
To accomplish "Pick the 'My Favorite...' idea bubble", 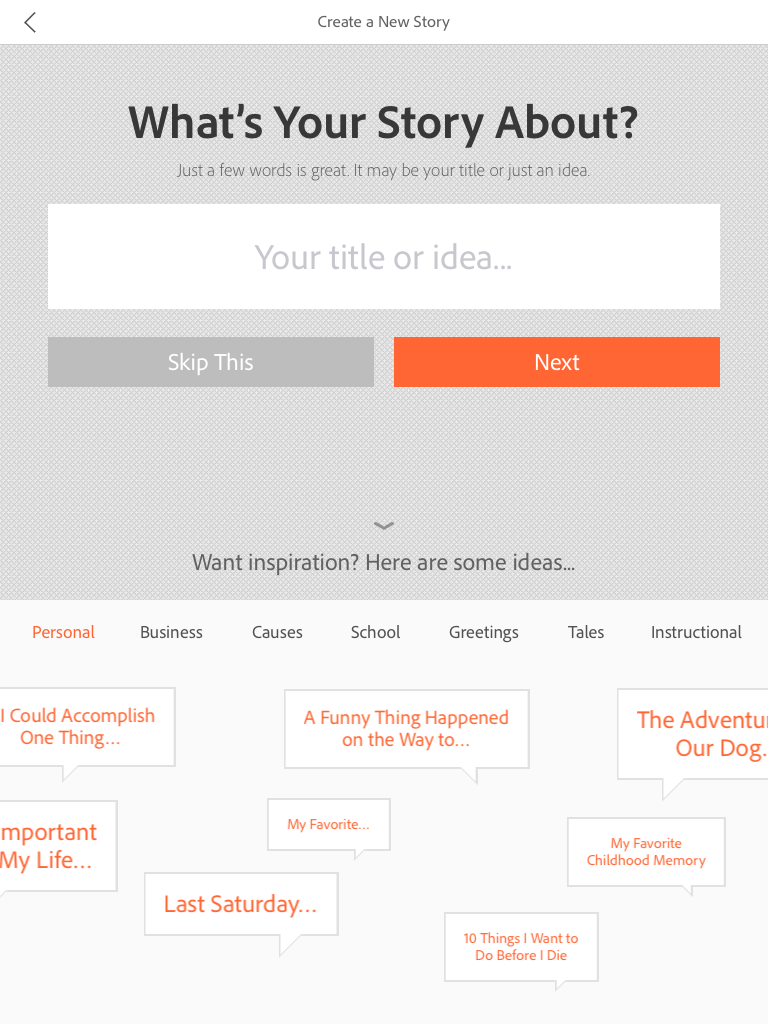I will click(x=328, y=824).
